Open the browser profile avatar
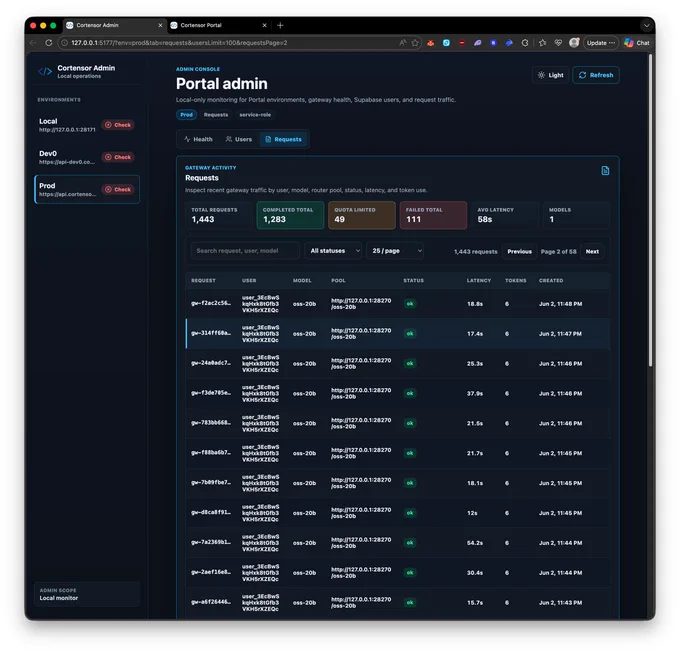The image size is (680, 653). 574,42
